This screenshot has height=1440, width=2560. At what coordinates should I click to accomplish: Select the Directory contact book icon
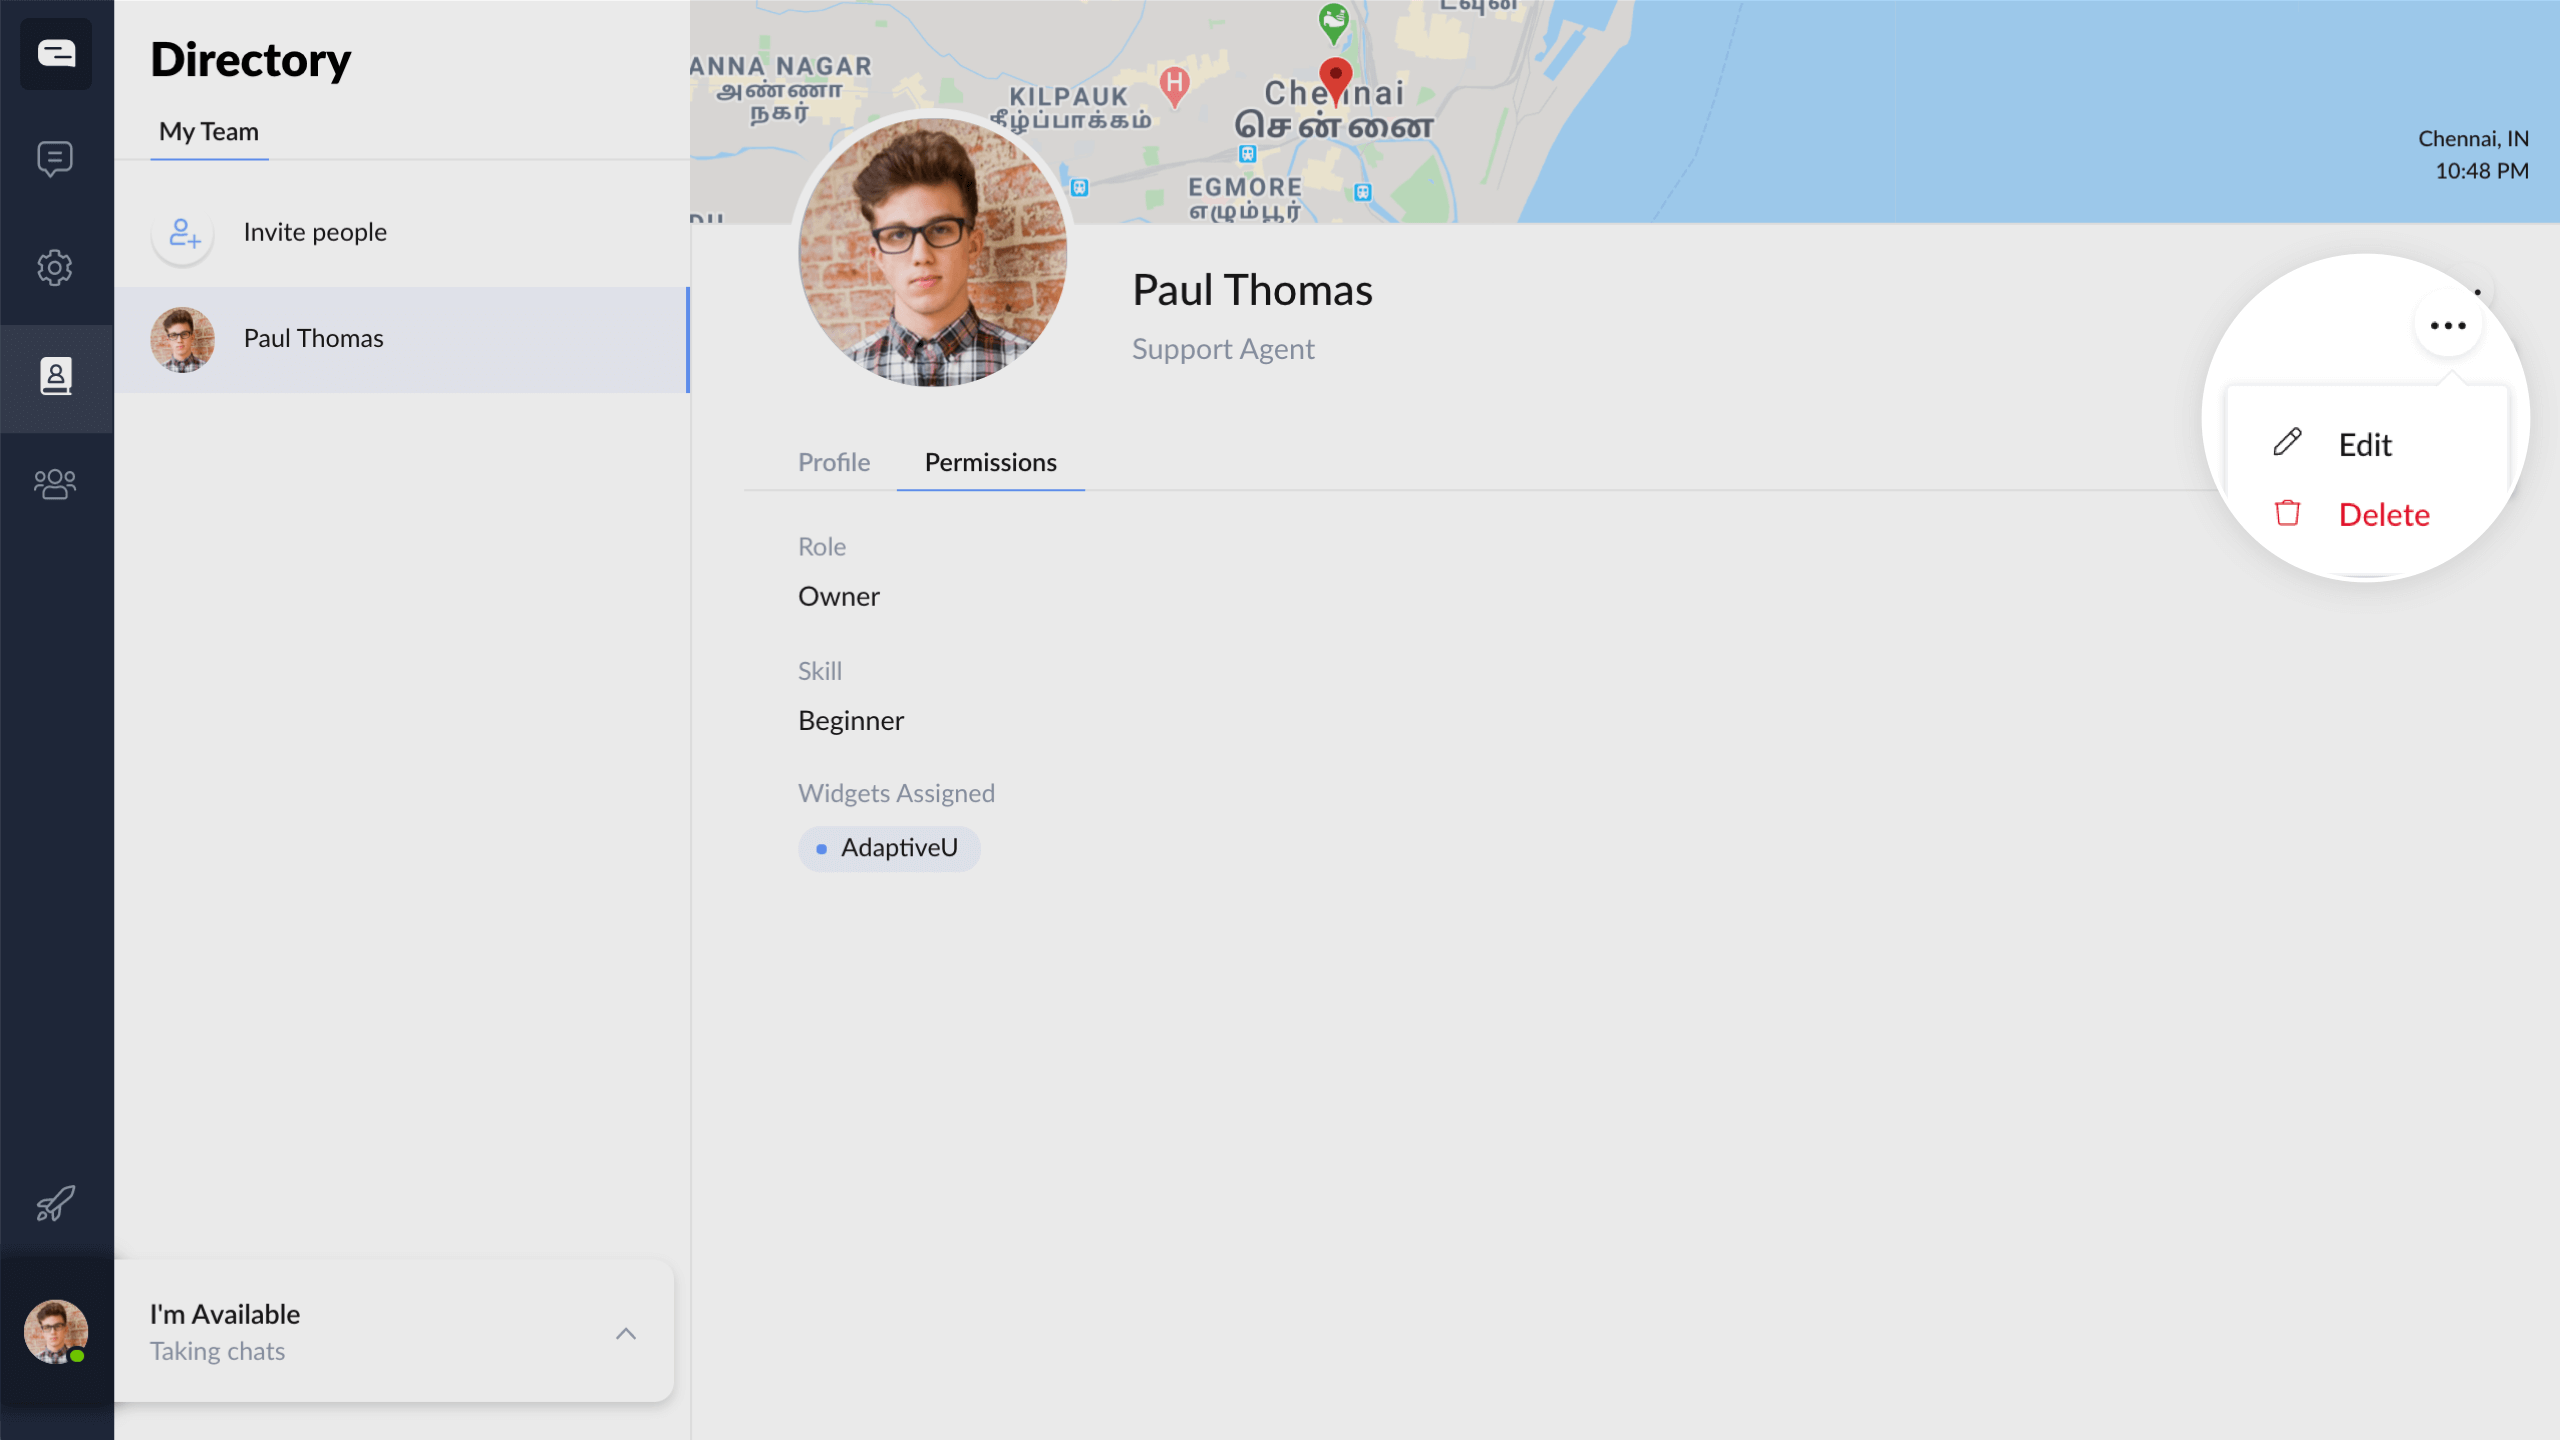(x=55, y=377)
